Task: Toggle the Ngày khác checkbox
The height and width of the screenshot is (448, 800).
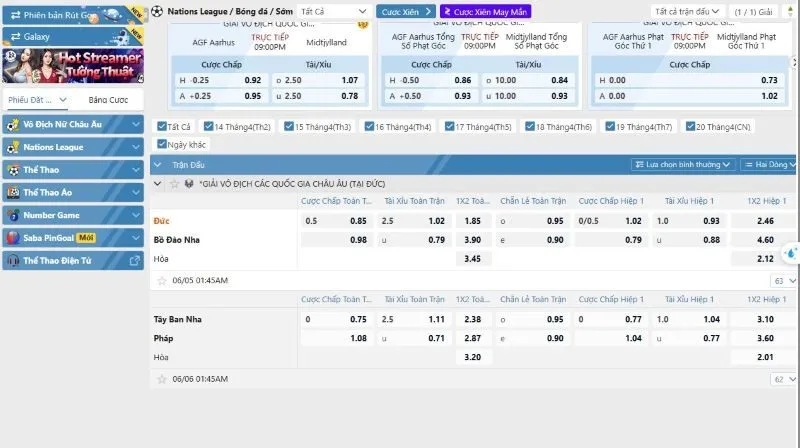Action: click(162, 145)
